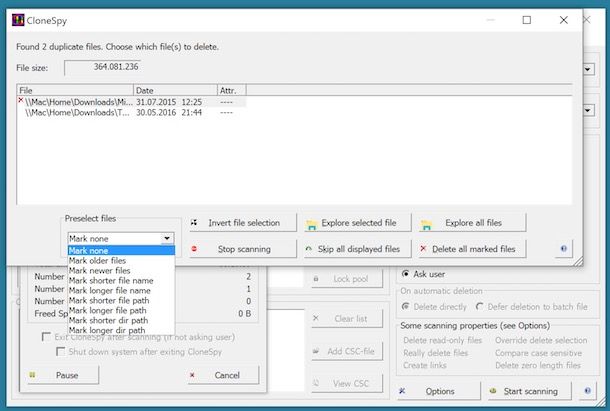
Task: Click the File size value field
Action: pyautogui.click(x=103, y=67)
